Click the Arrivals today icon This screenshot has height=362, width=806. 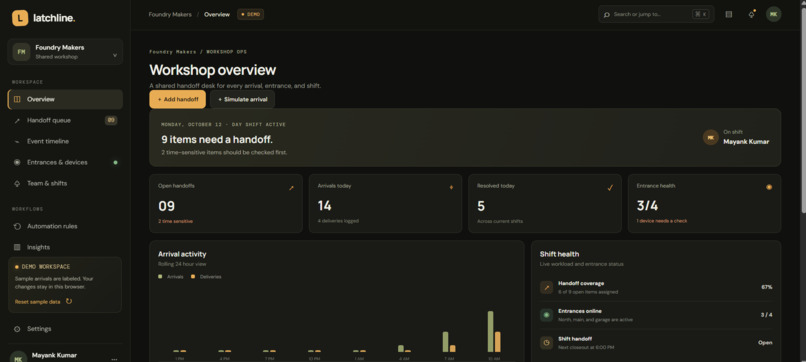[x=451, y=188]
